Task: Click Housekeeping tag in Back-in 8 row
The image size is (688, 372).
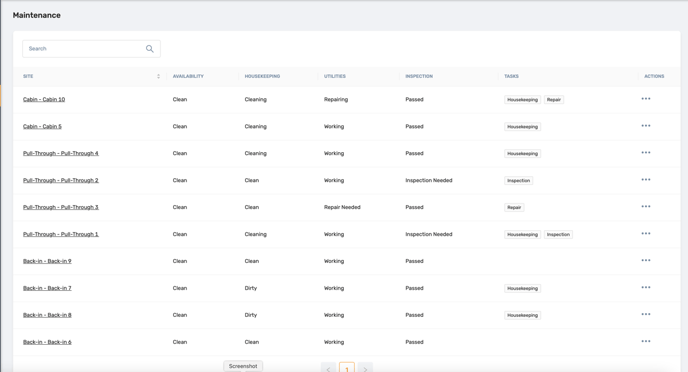Action: pyautogui.click(x=522, y=315)
